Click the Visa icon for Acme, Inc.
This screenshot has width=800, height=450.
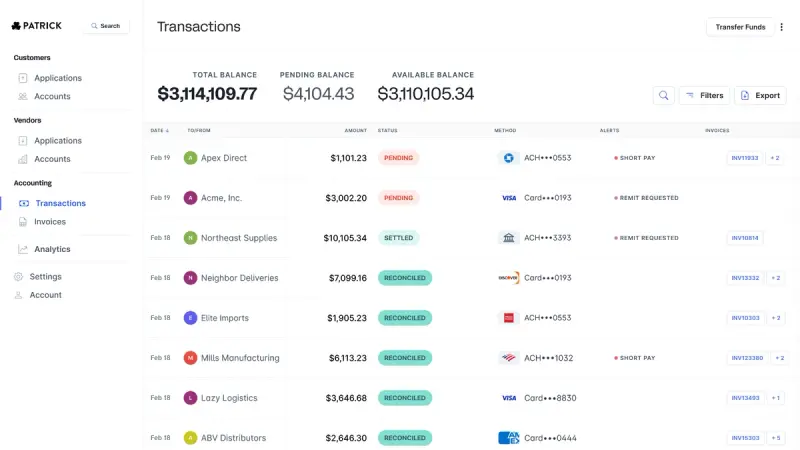tap(508, 197)
